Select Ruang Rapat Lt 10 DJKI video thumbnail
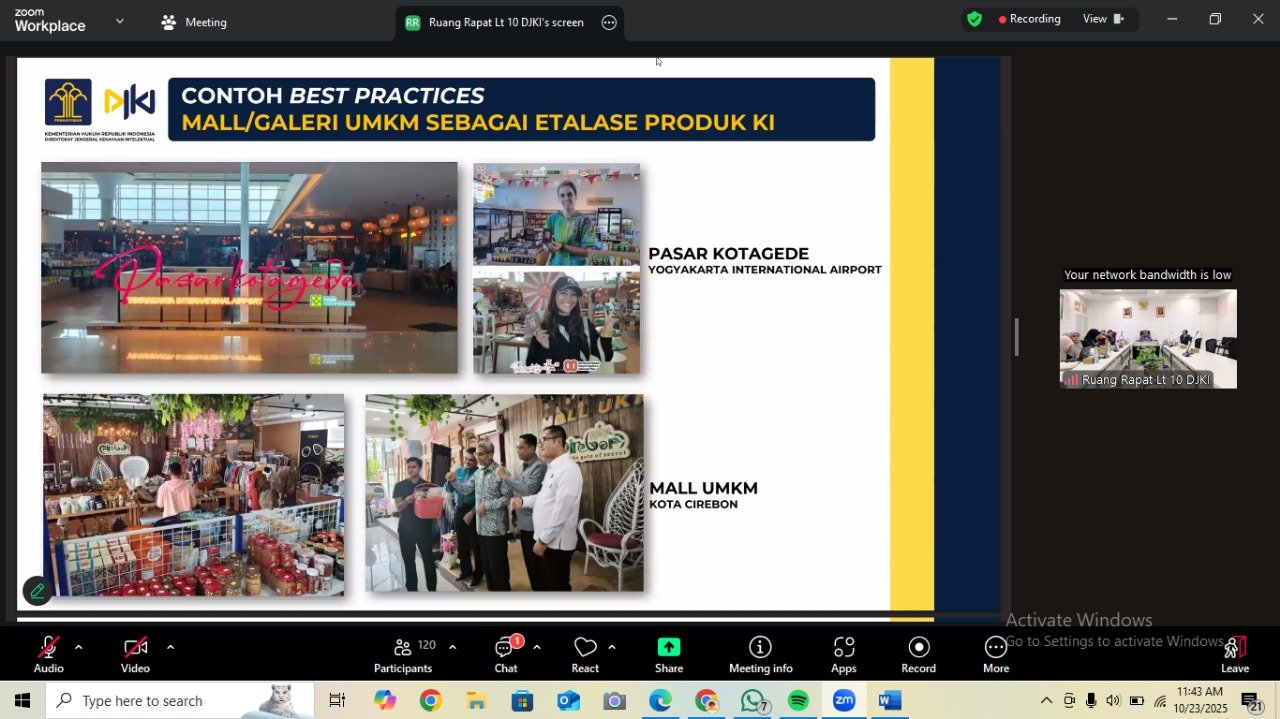The width and height of the screenshot is (1280, 719). point(1148,339)
